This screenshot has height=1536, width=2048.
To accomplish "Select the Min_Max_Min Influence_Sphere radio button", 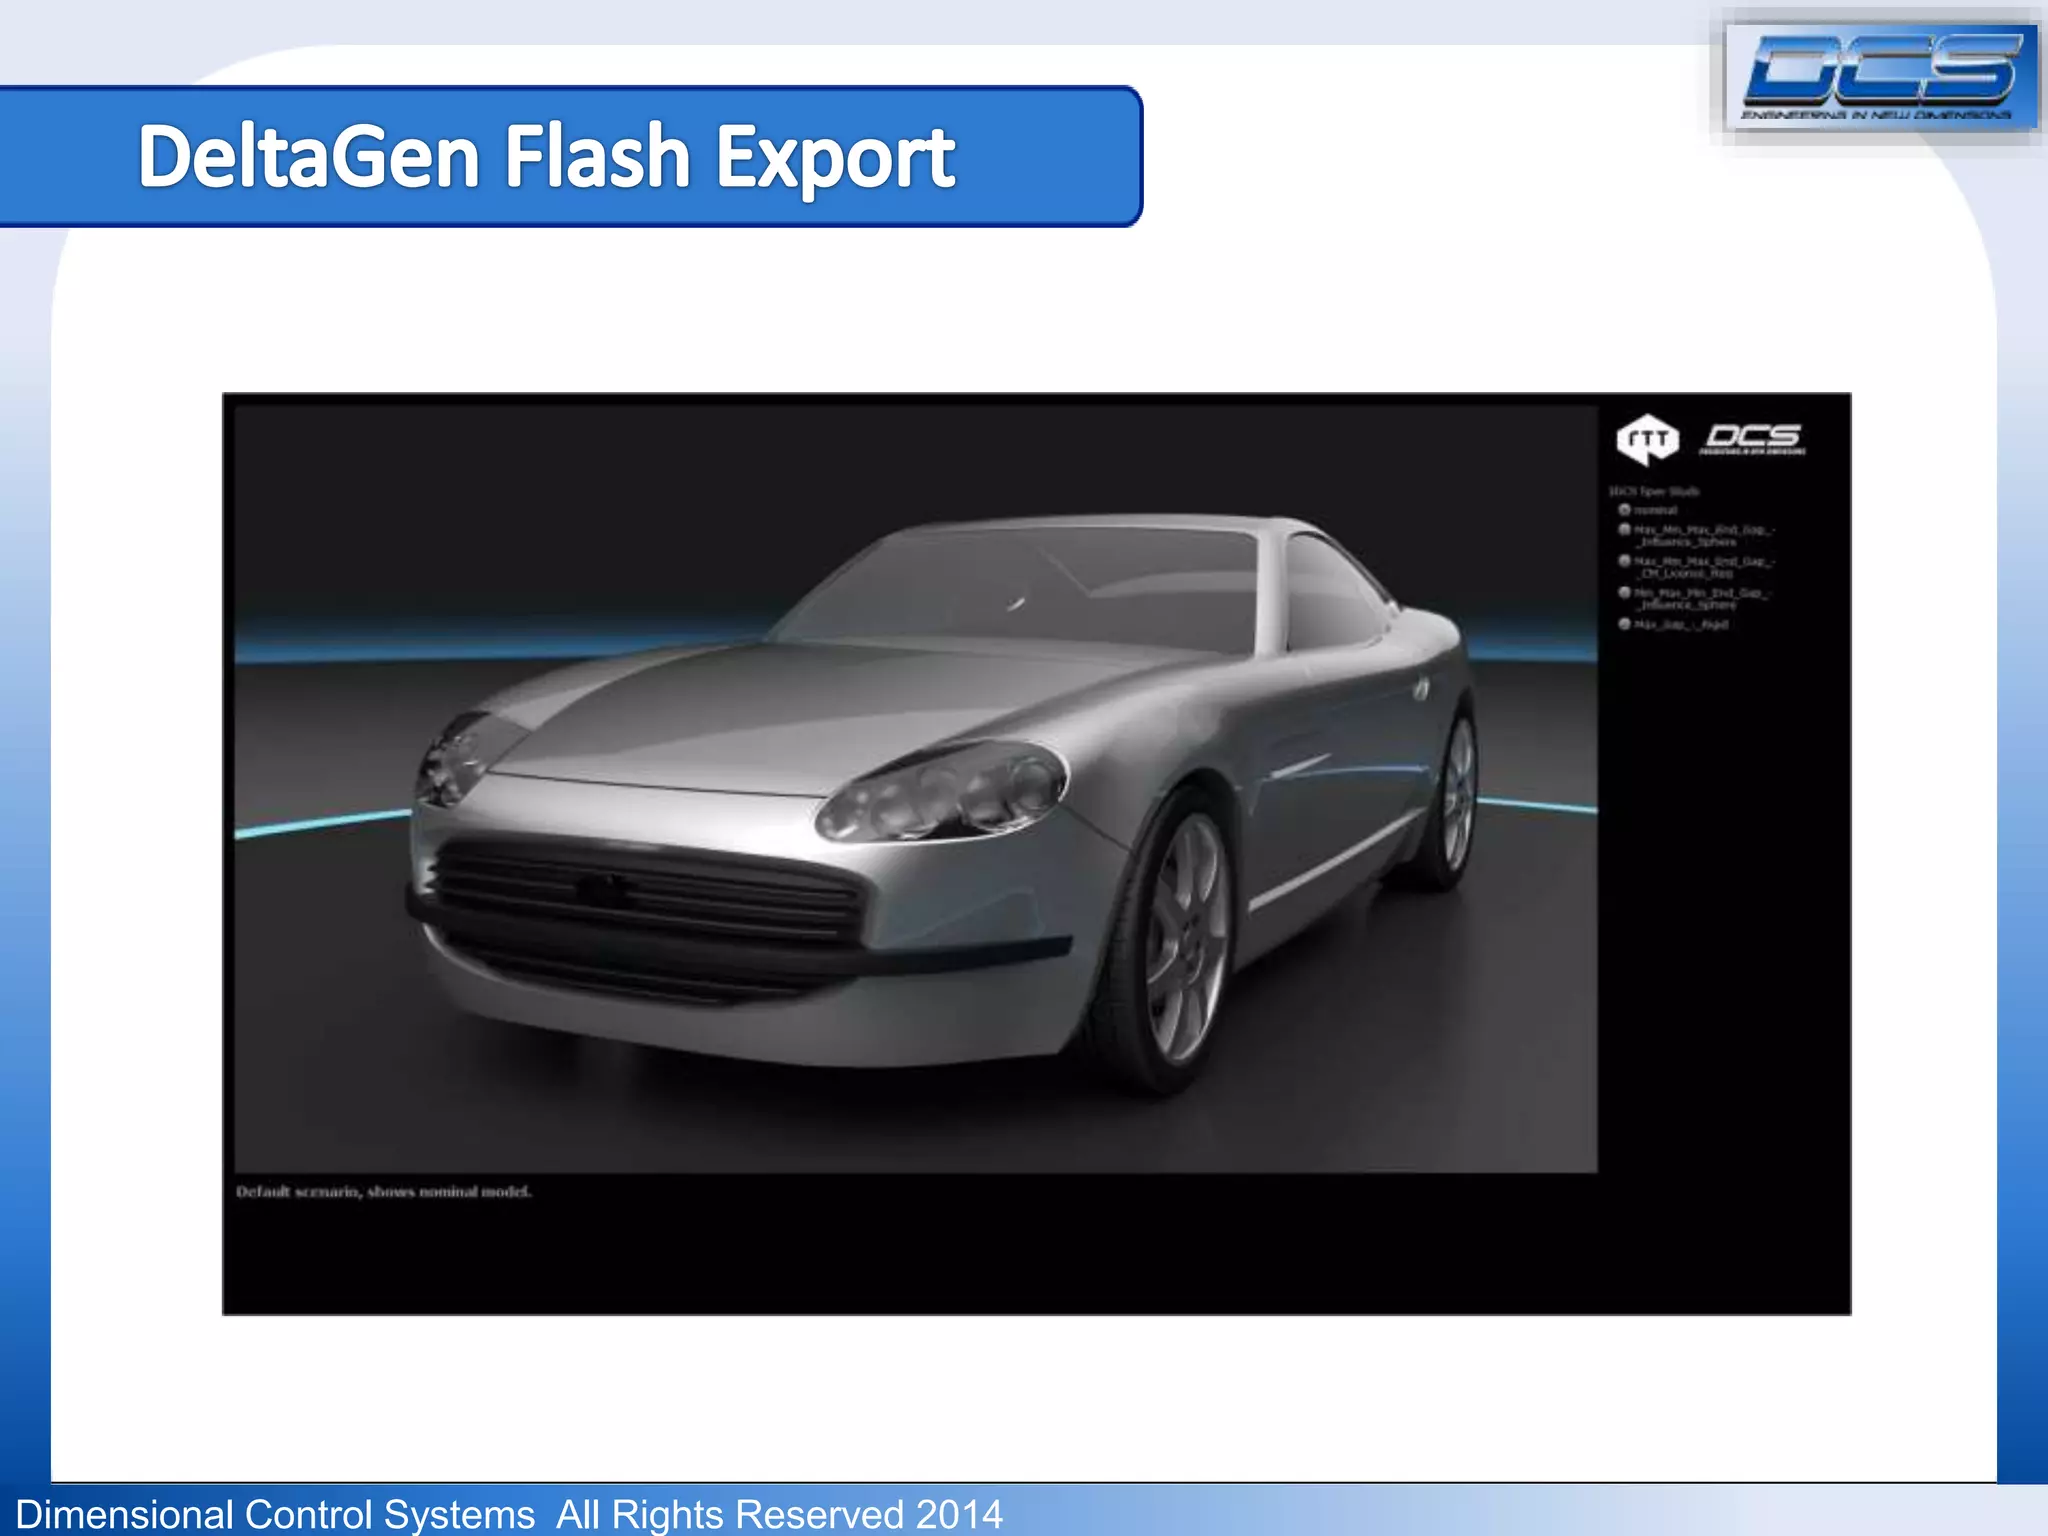I will (1625, 593).
